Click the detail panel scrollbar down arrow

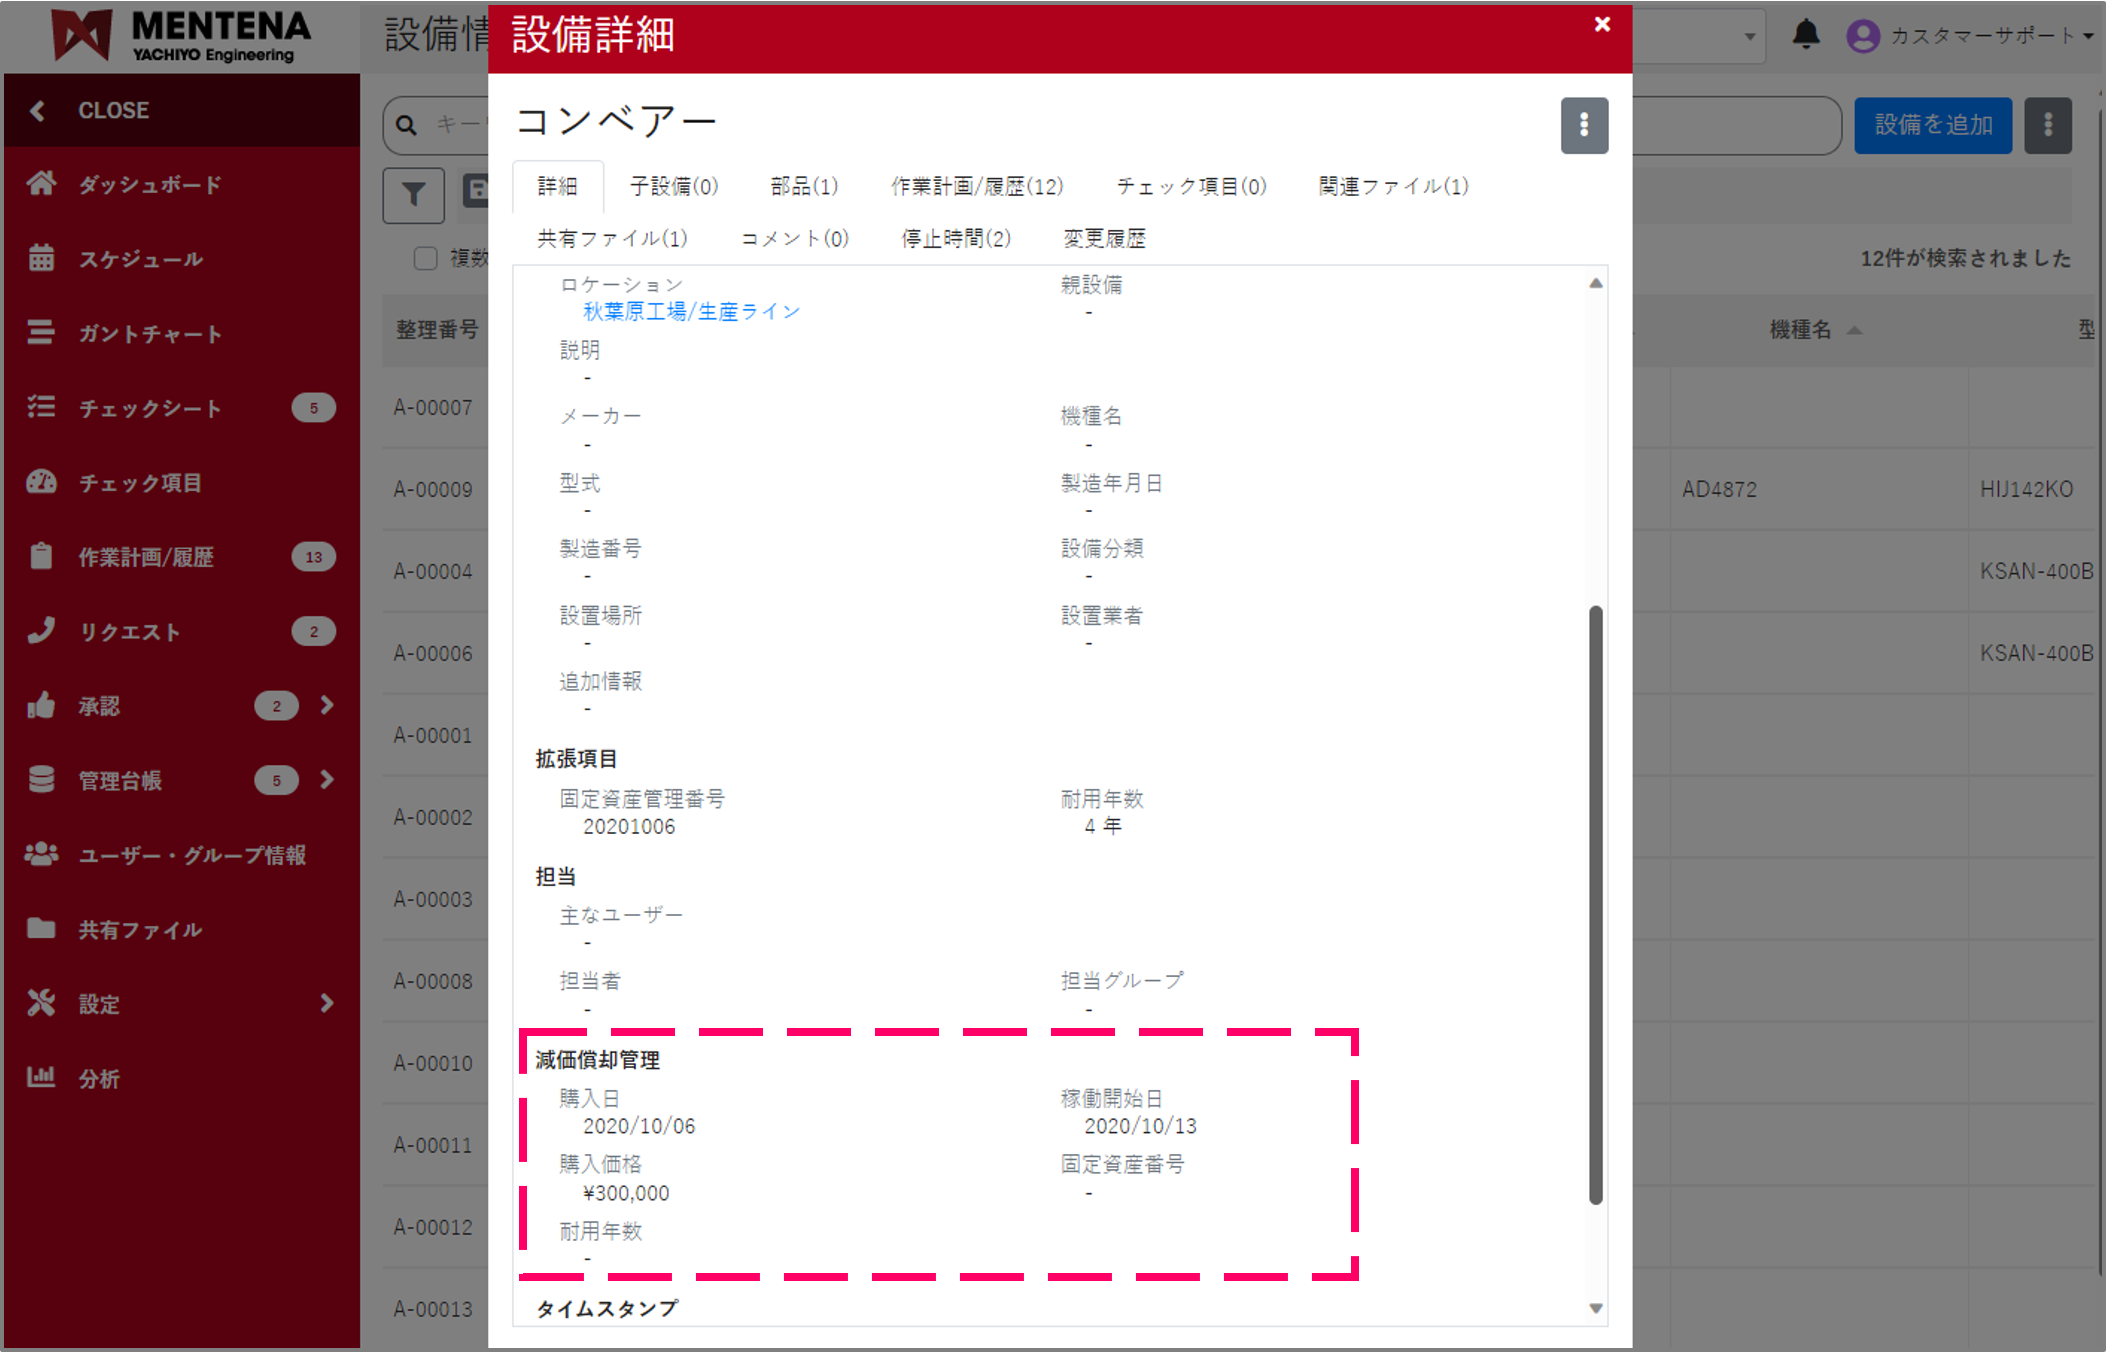[x=1596, y=1308]
